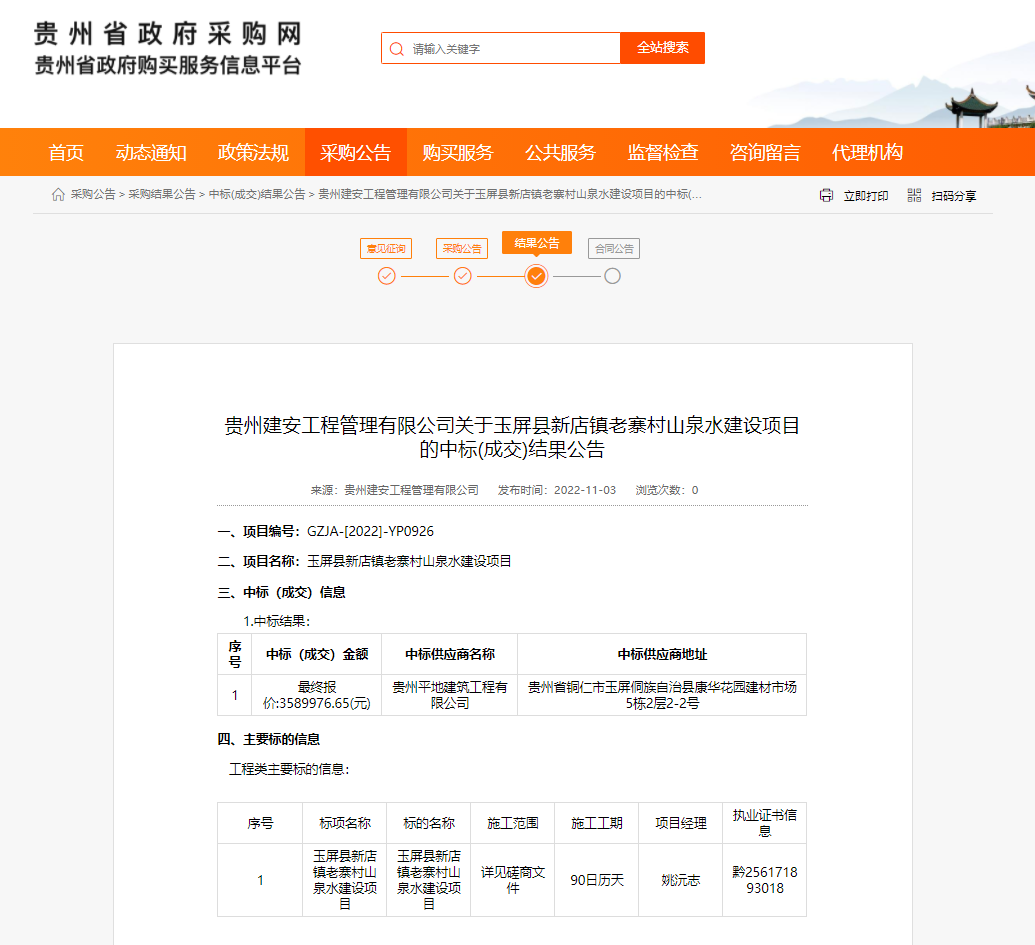Image resolution: width=1035 pixels, height=945 pixels.
Task: Focus the keyword search input field
Action: (501, 48)
